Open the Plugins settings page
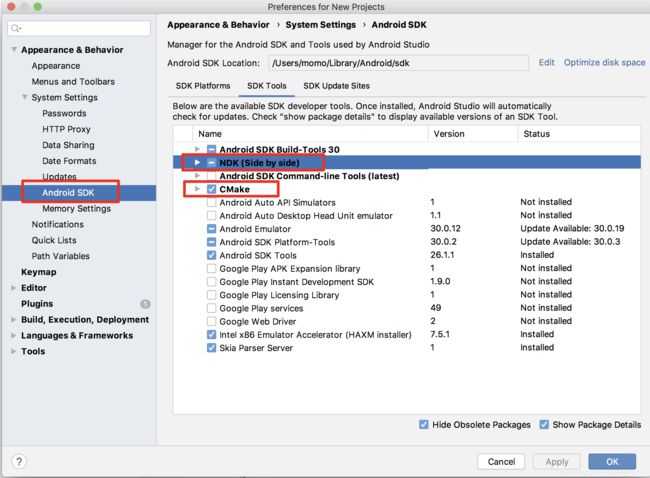Image resolution: width=650 pixels, height=478 pixels. tap(37, 304)
